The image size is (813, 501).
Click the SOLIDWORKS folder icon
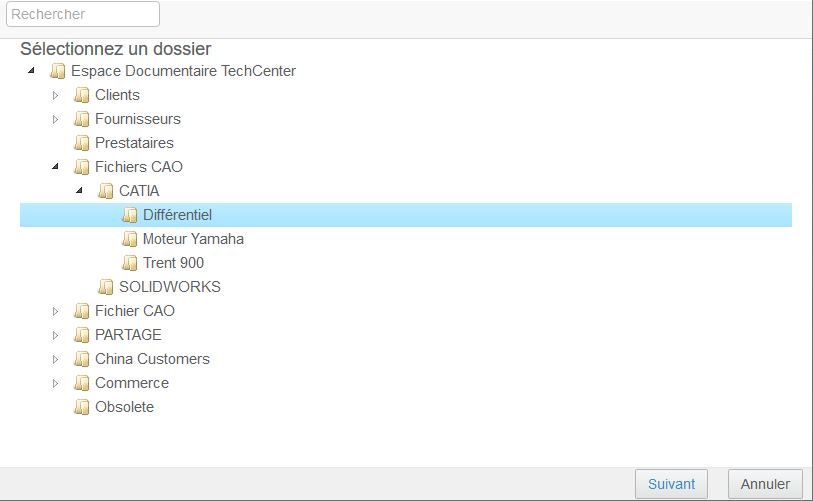pyautogui.click(x=106, y=287)
